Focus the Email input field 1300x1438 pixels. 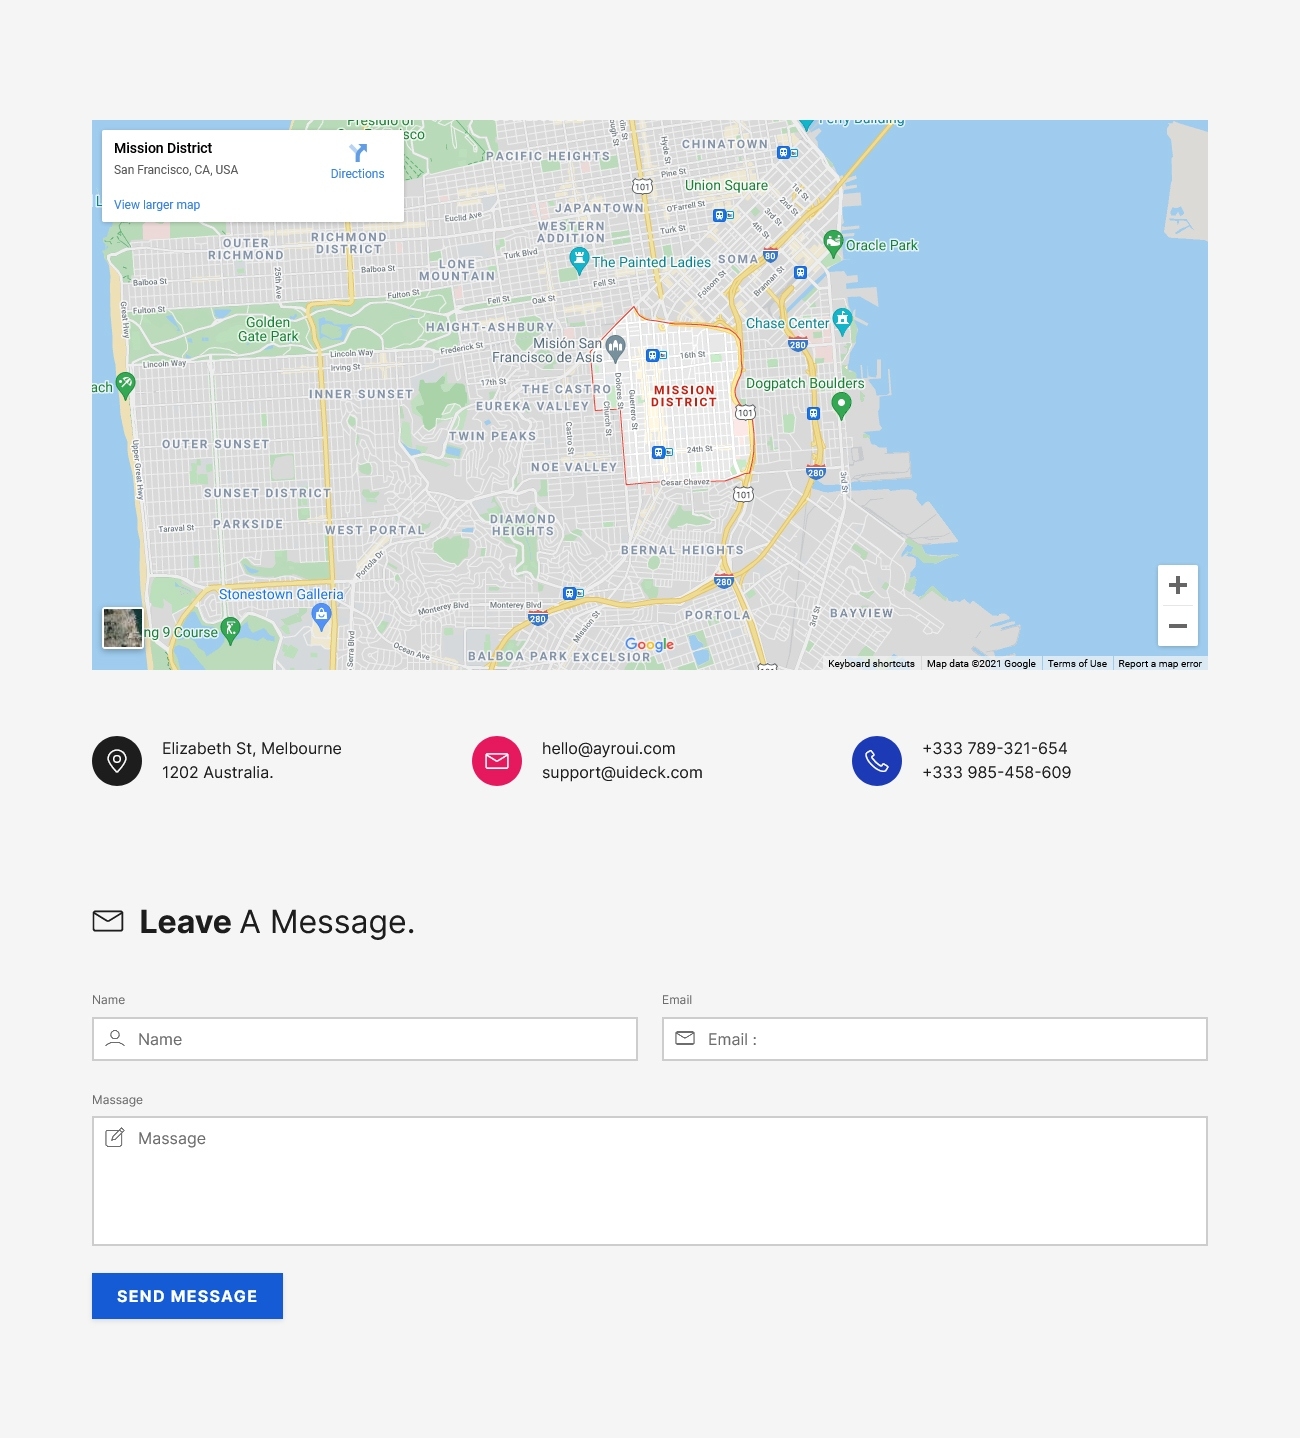pyautogui.click(x=935, y=1039)
